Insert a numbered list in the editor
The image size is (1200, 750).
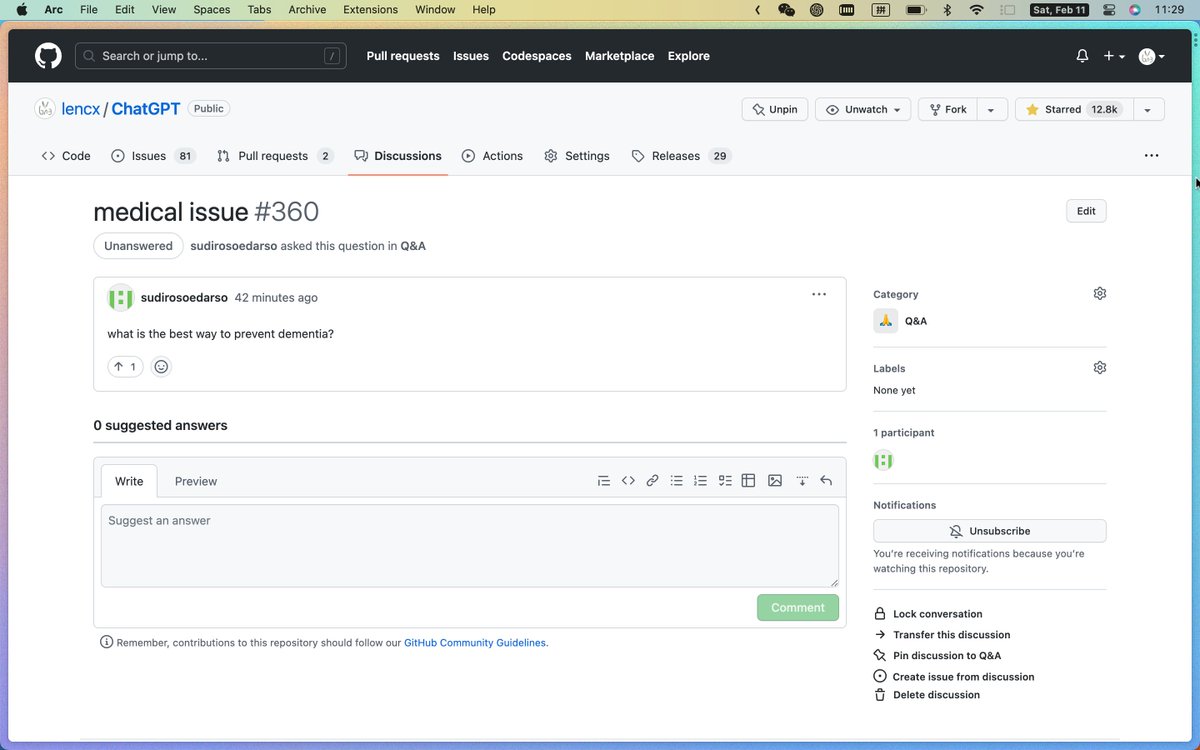(x=701, y=481)
